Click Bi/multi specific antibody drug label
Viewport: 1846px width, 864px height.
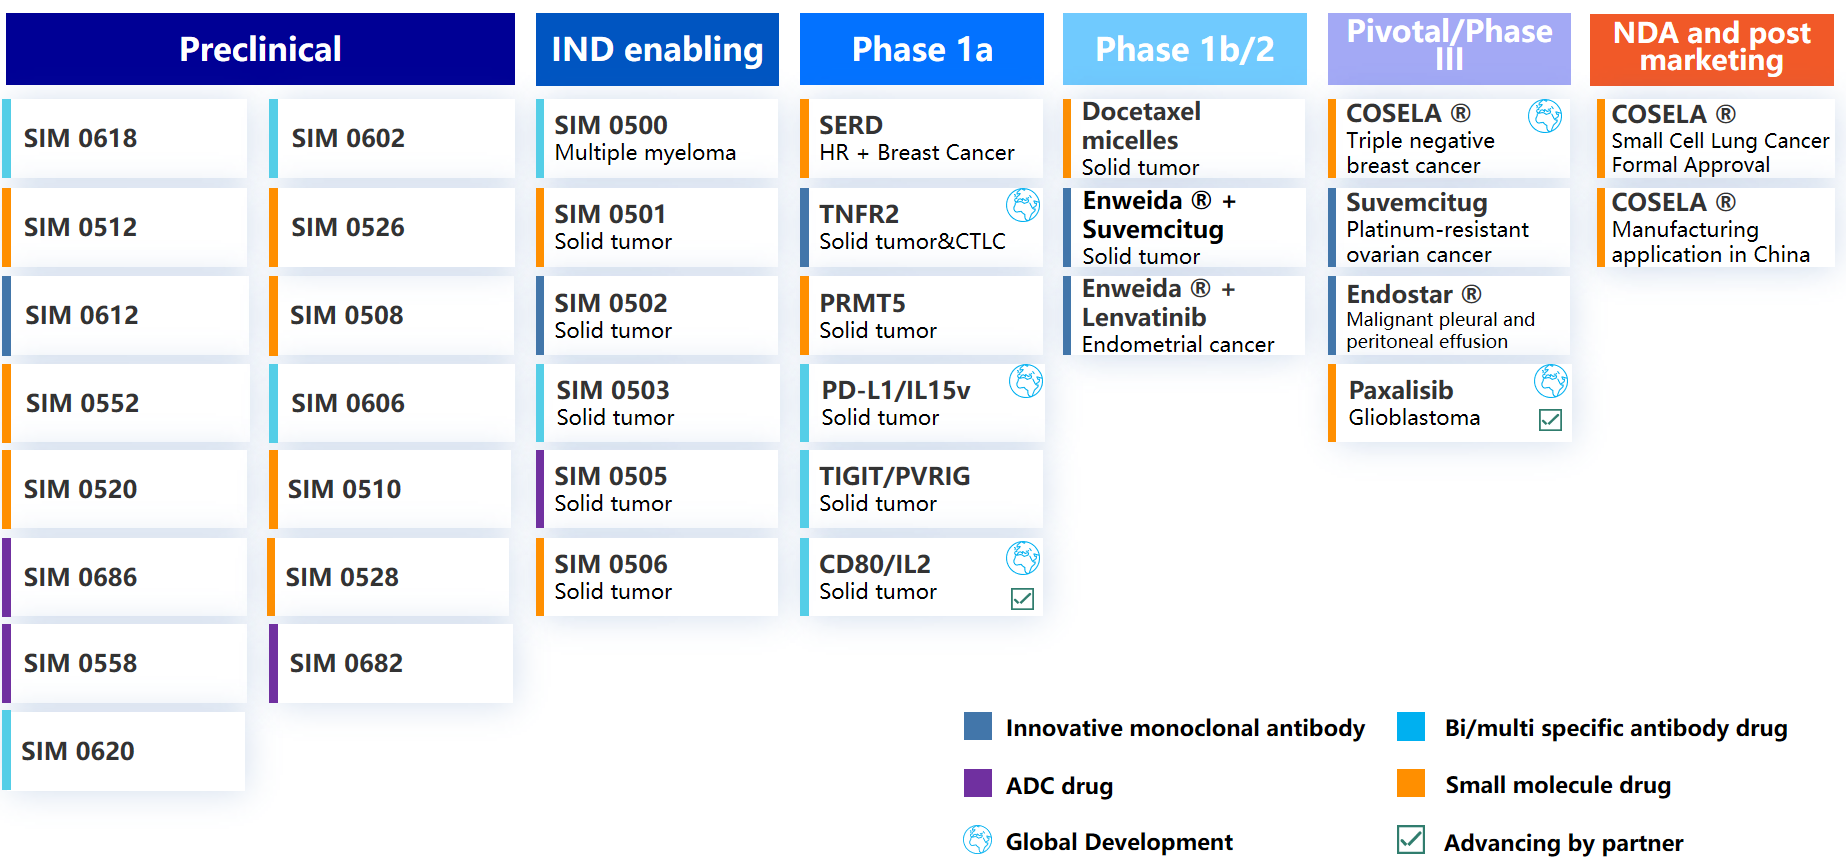[x=1616, y=728]
